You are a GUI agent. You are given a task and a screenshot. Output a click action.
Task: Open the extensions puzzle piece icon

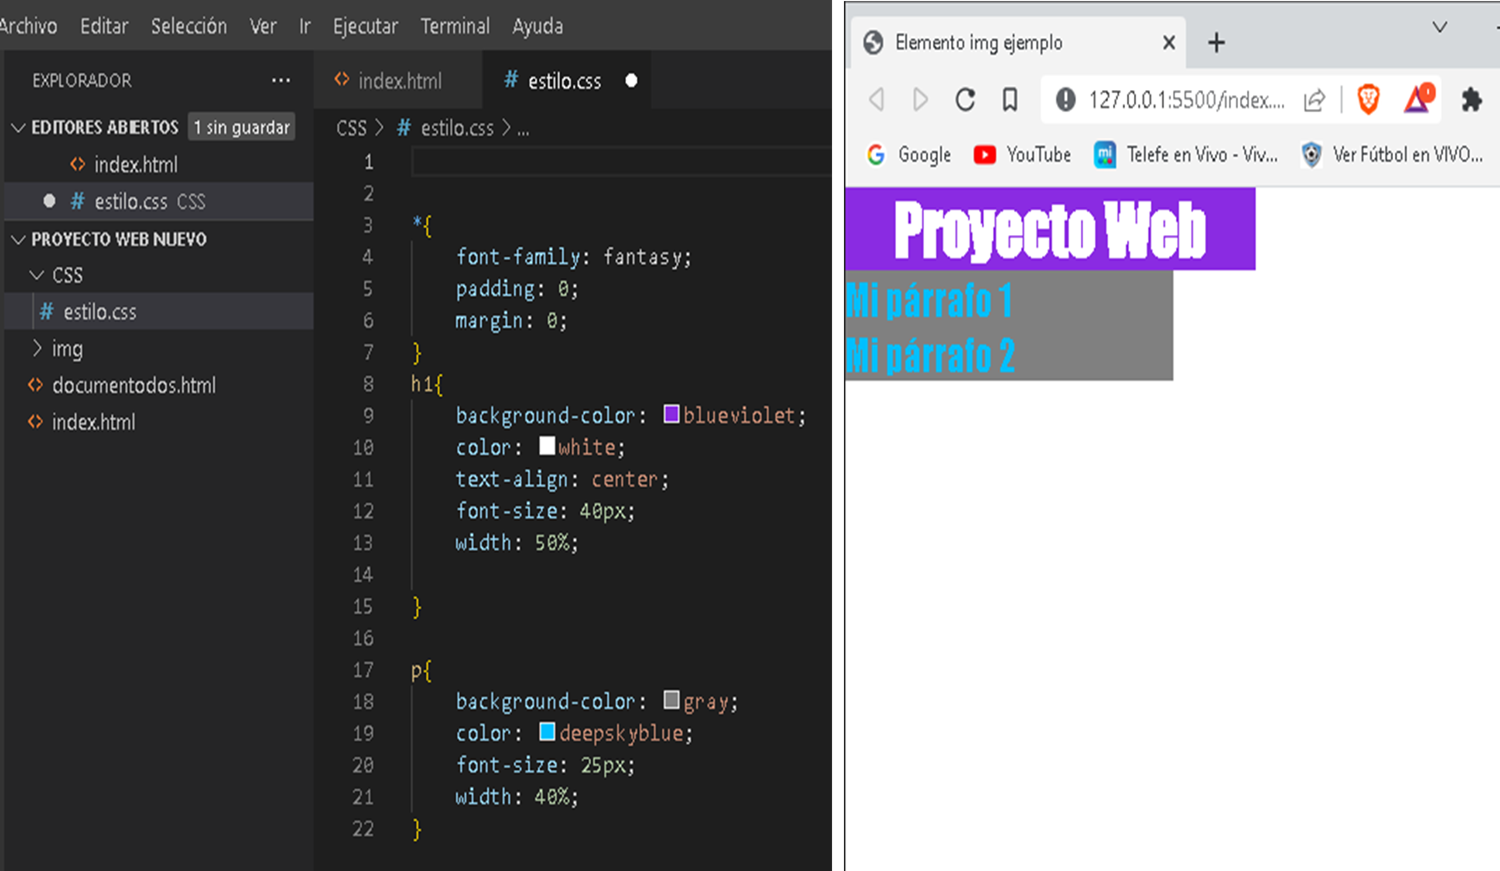pyautogui.click(x=1472, y=99)
